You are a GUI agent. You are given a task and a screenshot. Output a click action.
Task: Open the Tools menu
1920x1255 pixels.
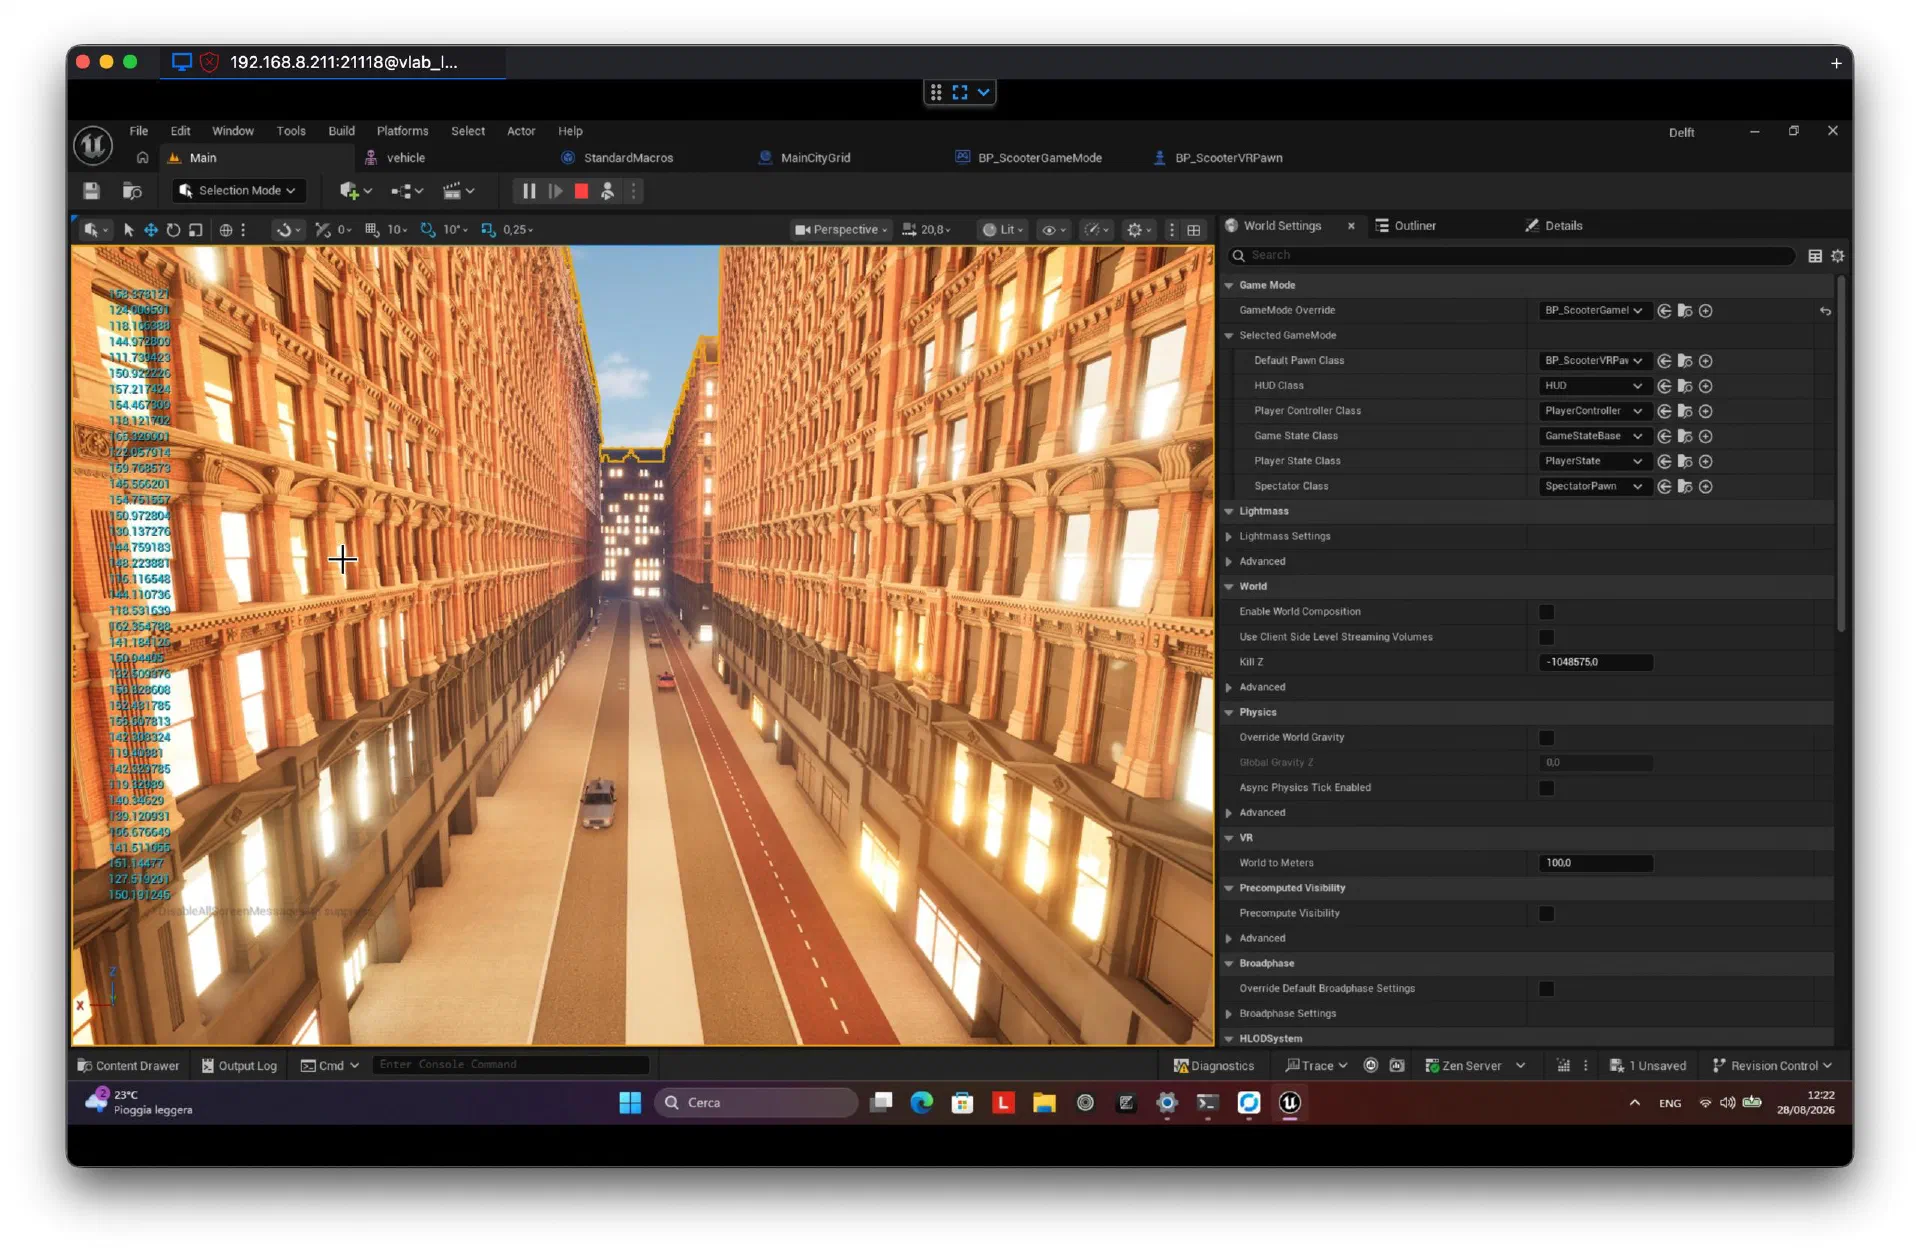point(291,131)
